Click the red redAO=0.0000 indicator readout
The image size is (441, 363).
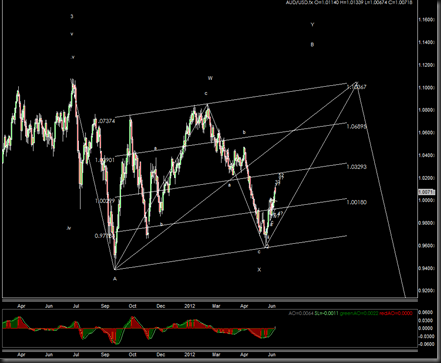pyautogui.click(x=396, y=313)
